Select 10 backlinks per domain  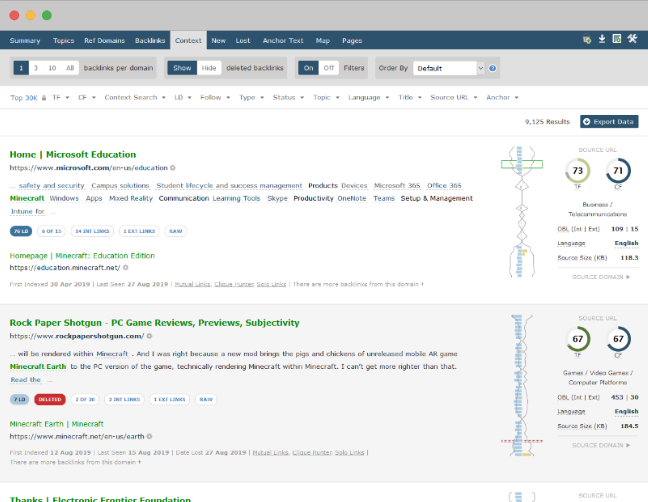pos(52,68)
